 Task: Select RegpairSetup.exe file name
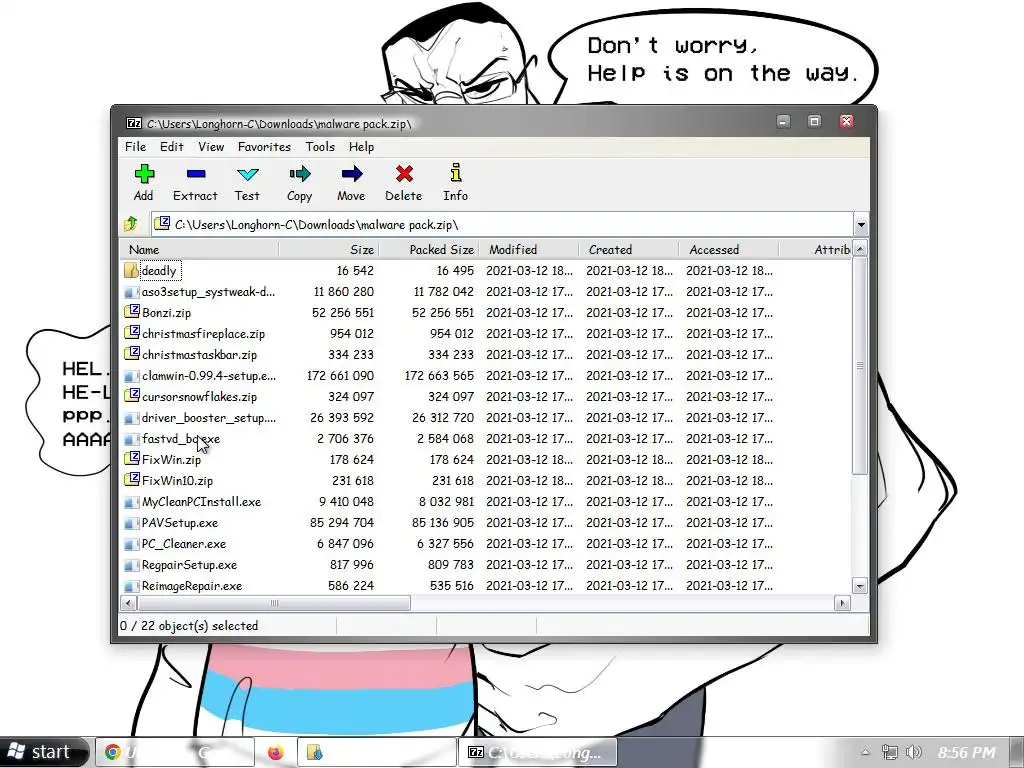click(189, 564)
